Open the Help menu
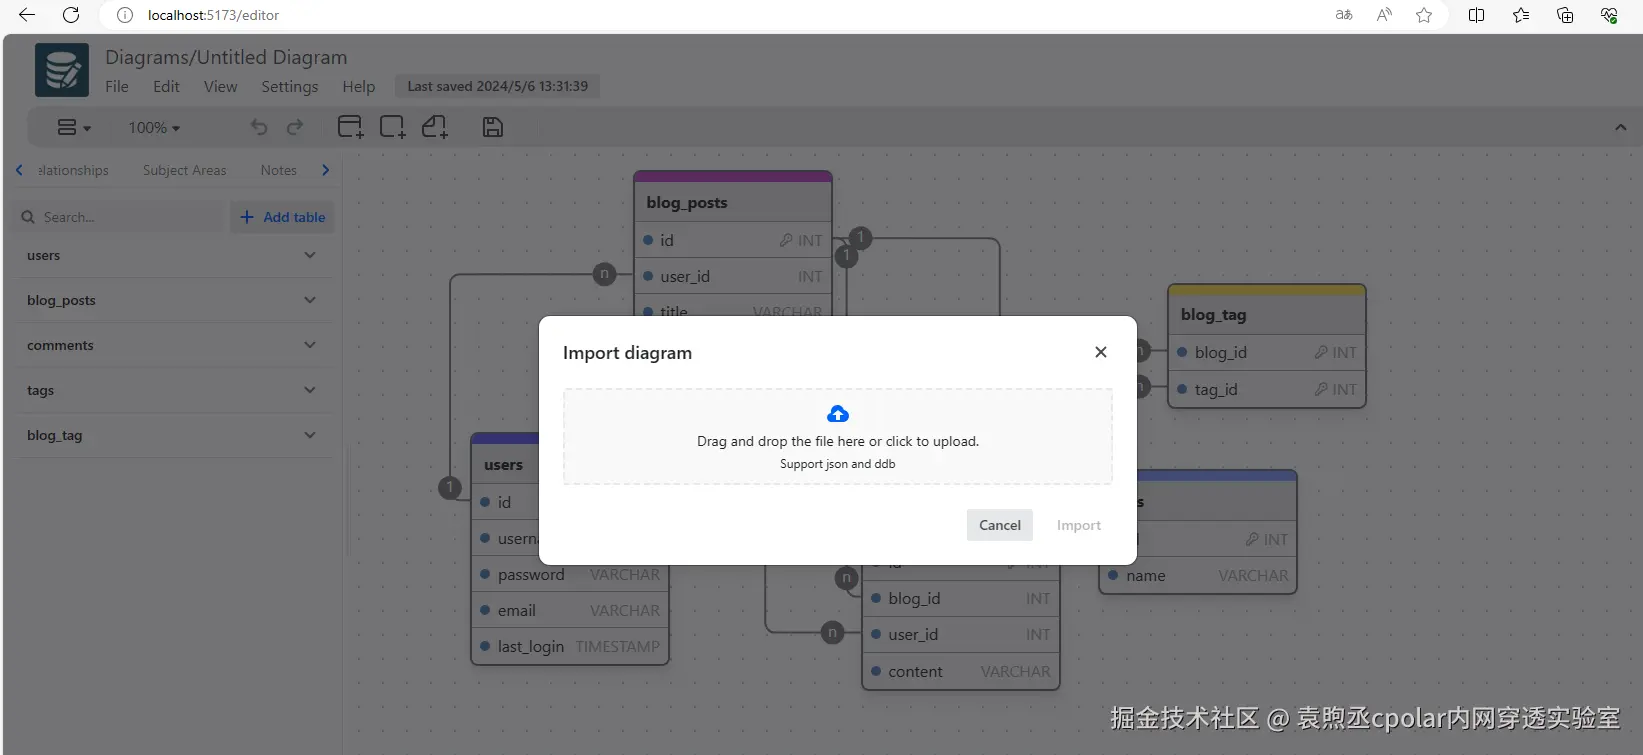Screen dimensions: 1643x755 tap(359, 86)
